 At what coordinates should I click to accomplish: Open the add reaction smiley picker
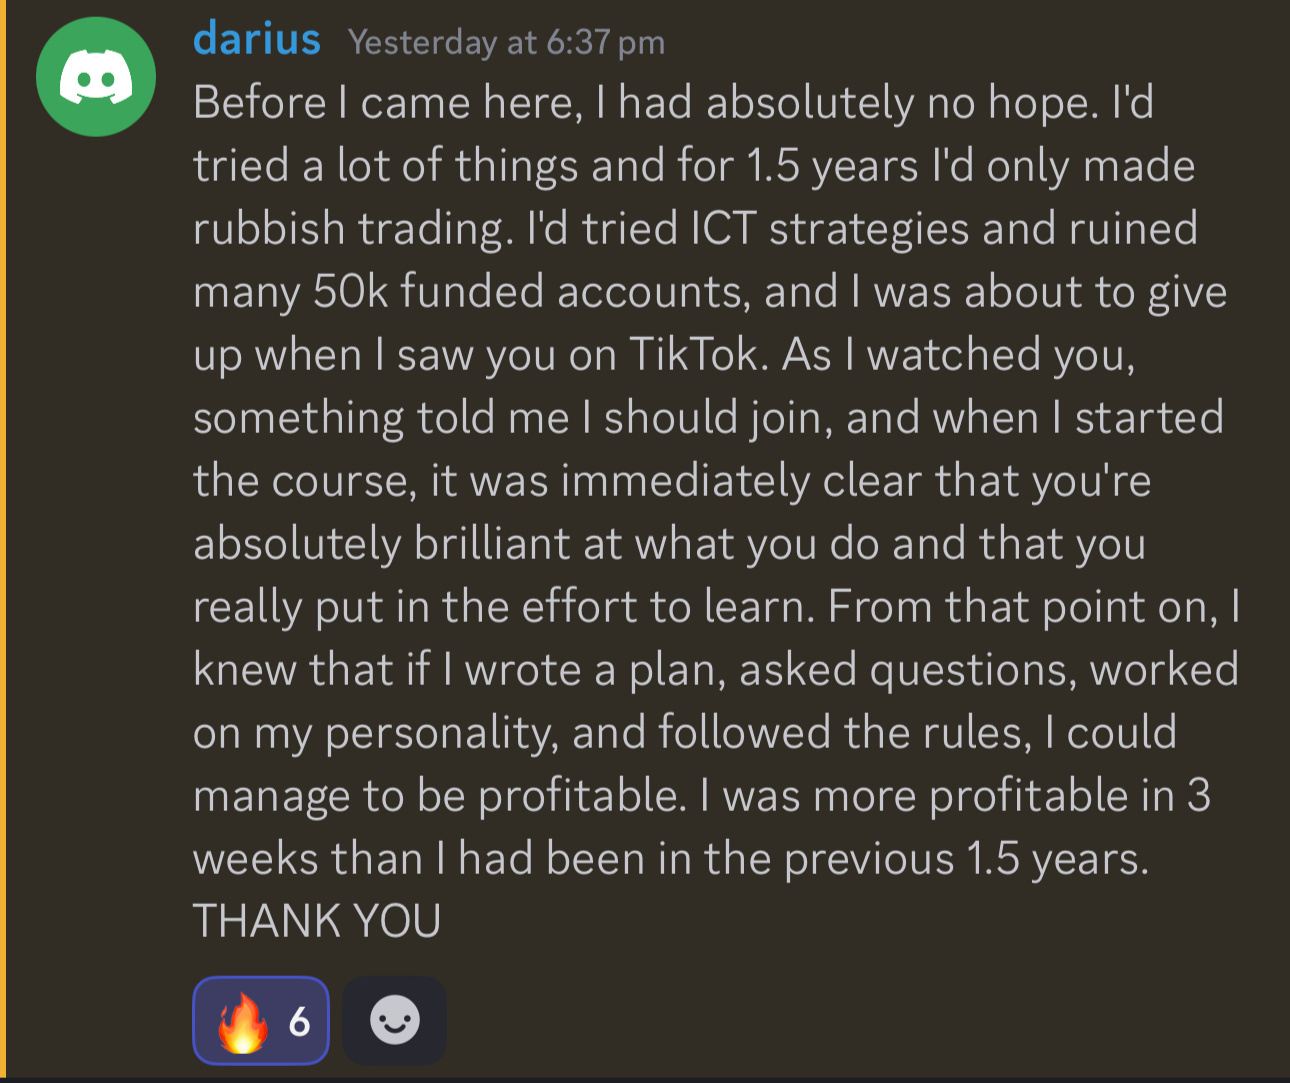pos(395,1020)
